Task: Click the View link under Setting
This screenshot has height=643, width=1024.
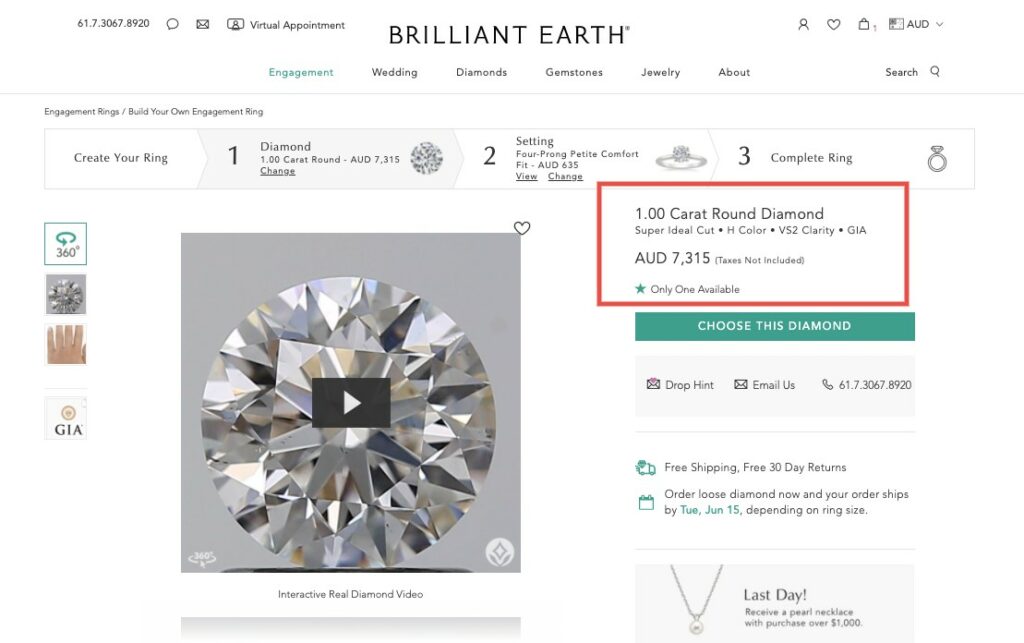Action: pos(526,177)
